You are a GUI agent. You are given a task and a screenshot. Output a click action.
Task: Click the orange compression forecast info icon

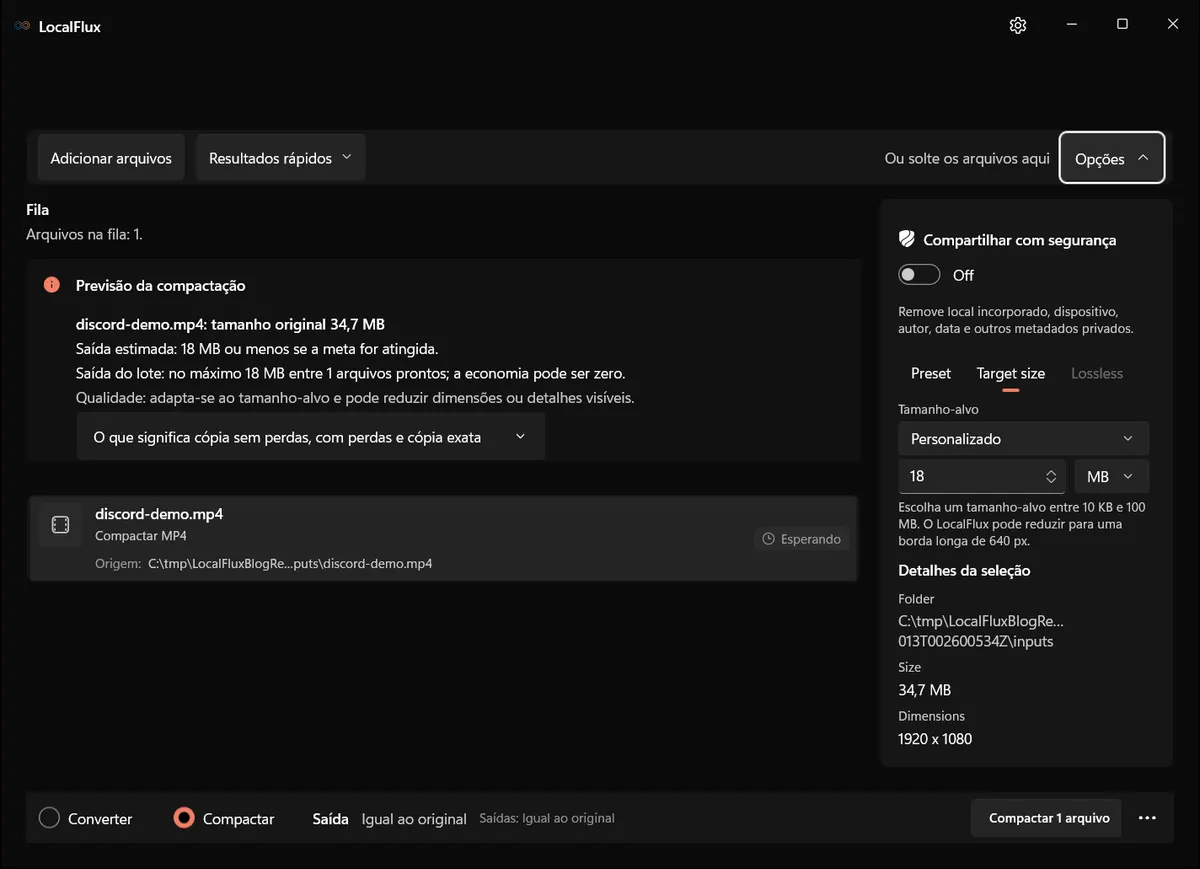pyautogui.click(x=52, y=285)
